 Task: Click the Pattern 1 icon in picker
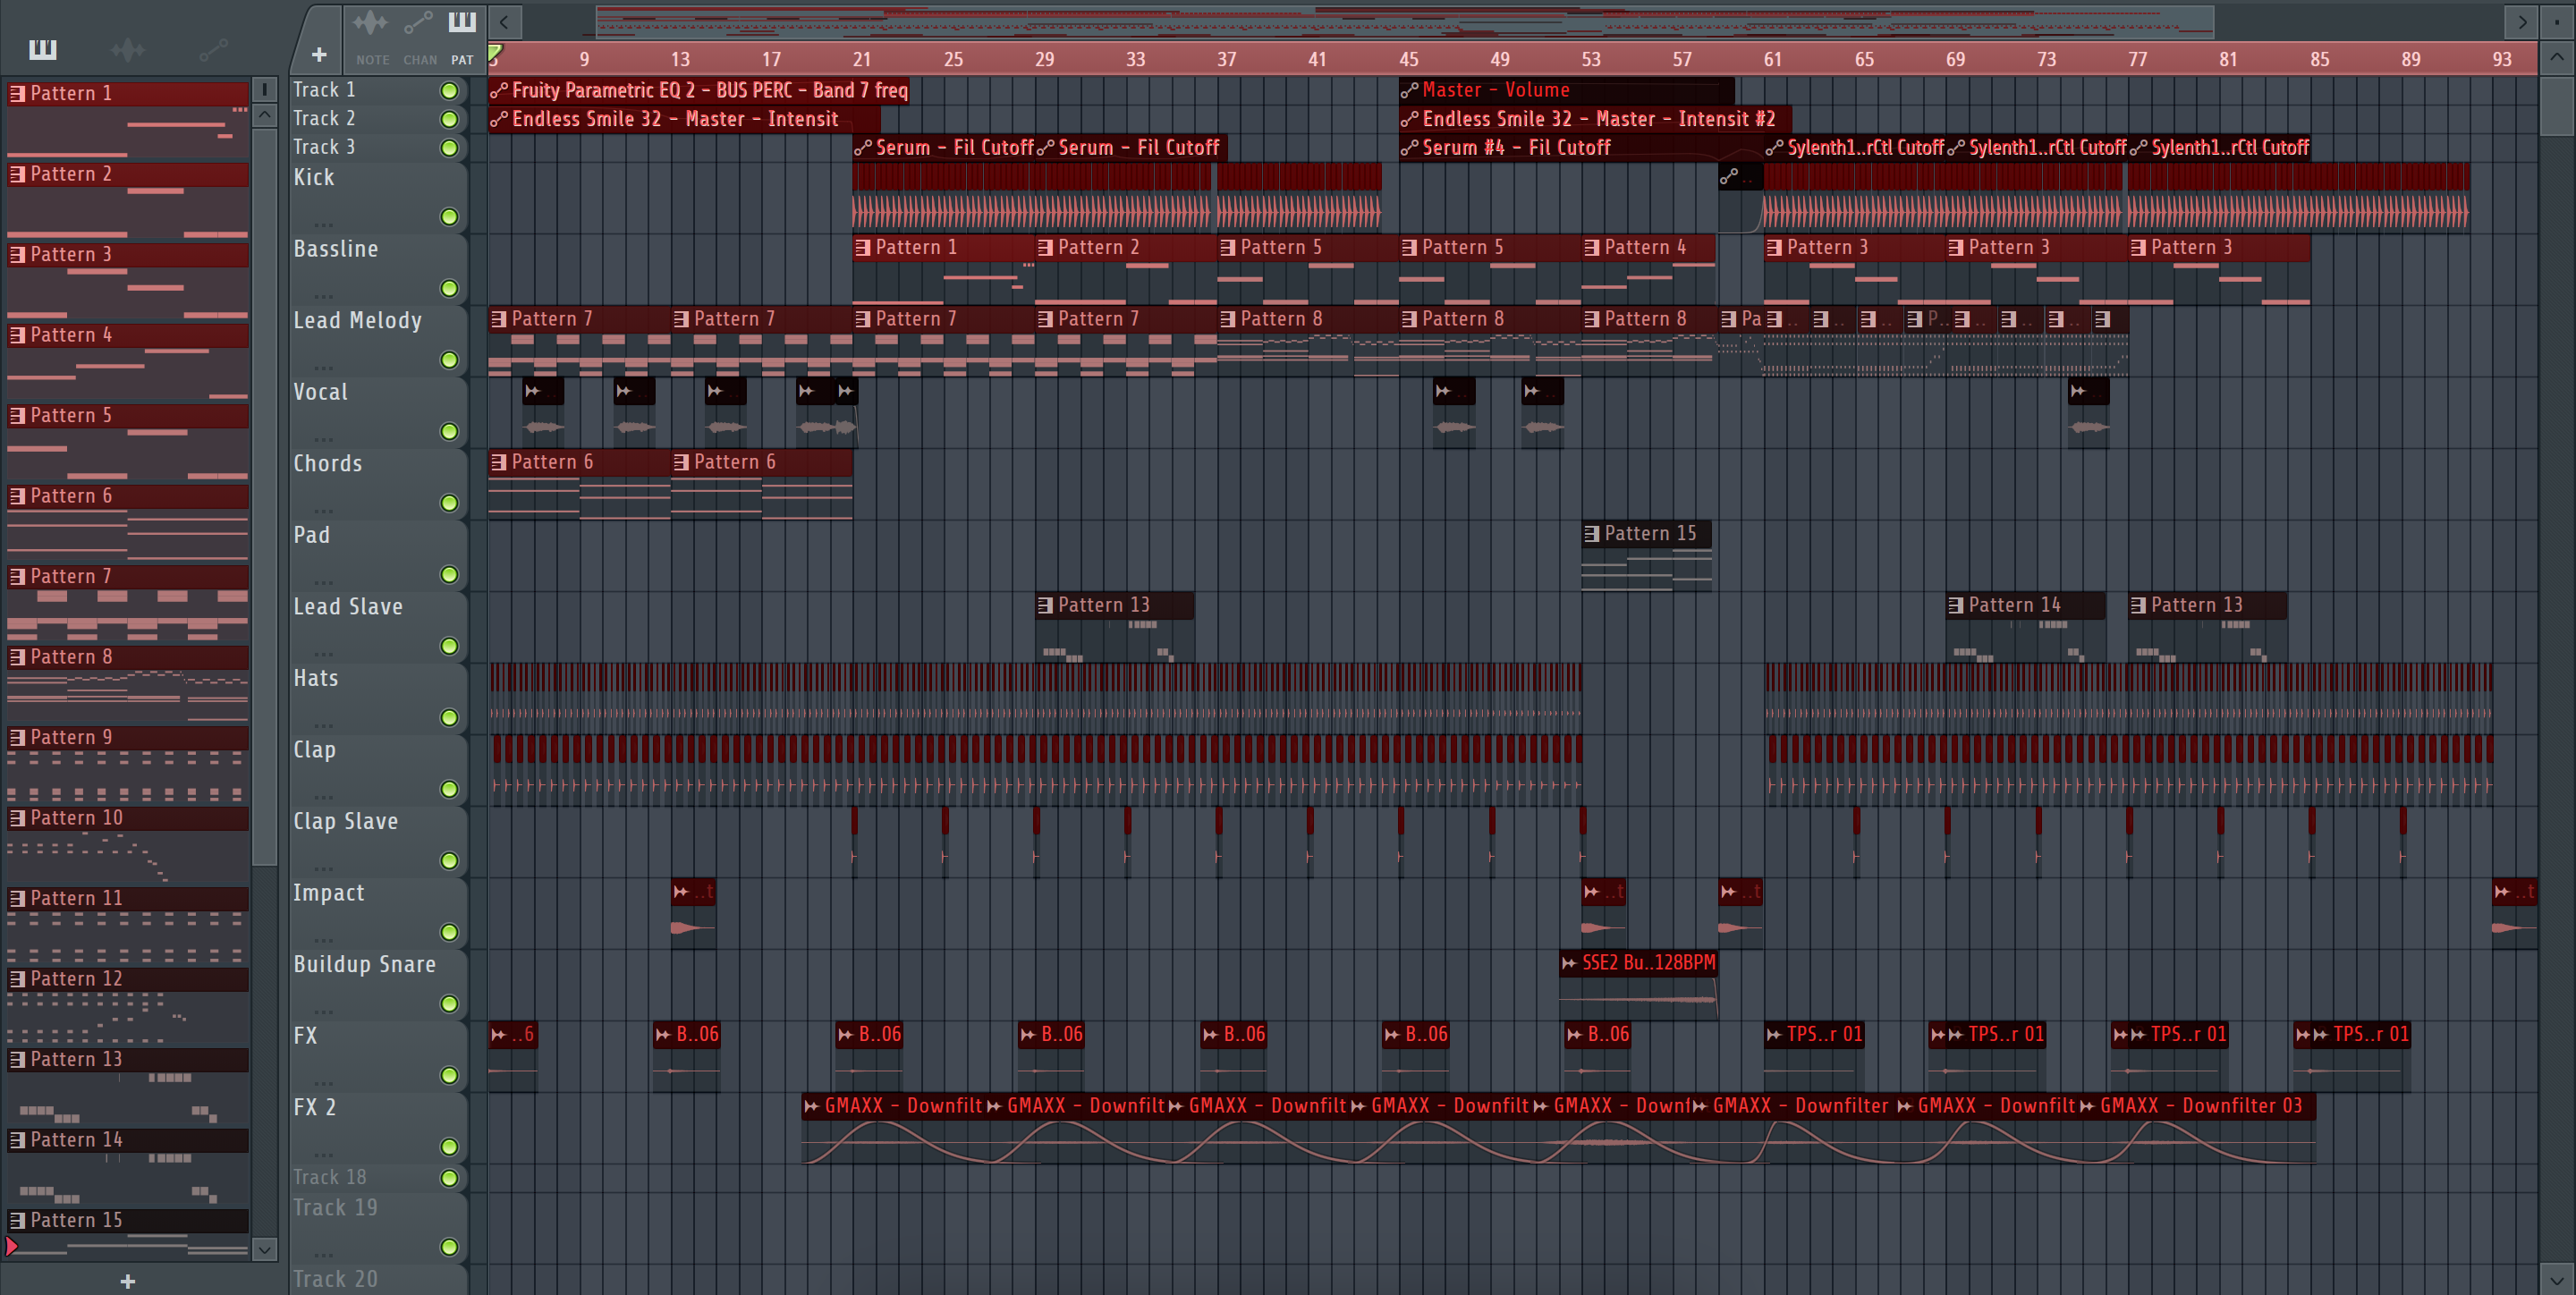[17, 93]
